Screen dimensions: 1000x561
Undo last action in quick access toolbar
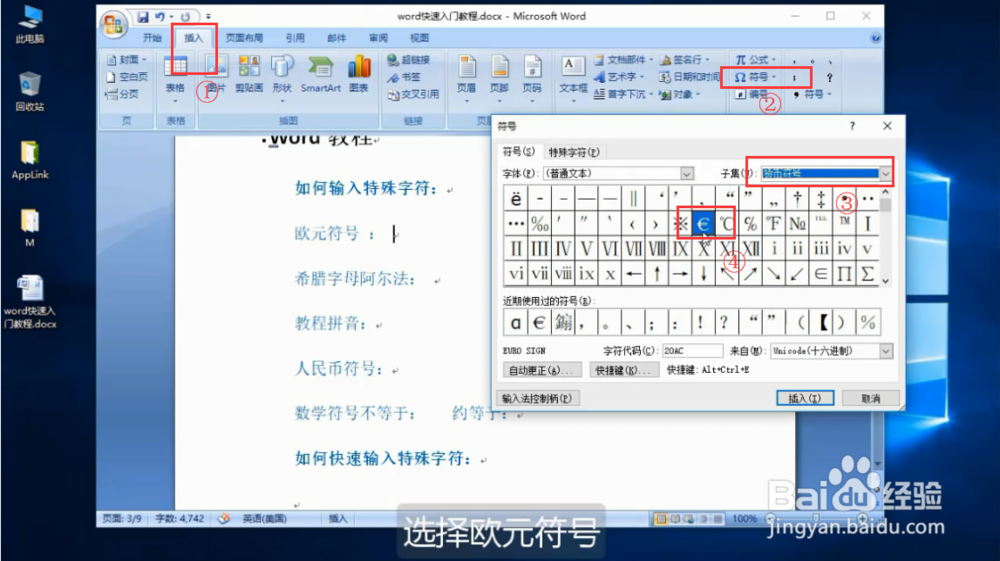click(159, 17)
